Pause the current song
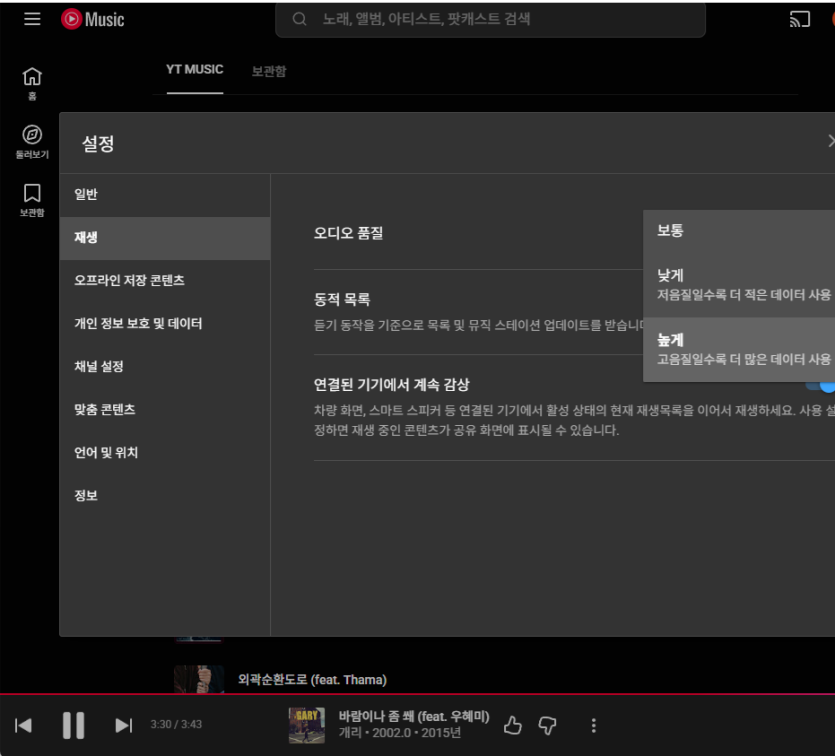 (73, 725)
